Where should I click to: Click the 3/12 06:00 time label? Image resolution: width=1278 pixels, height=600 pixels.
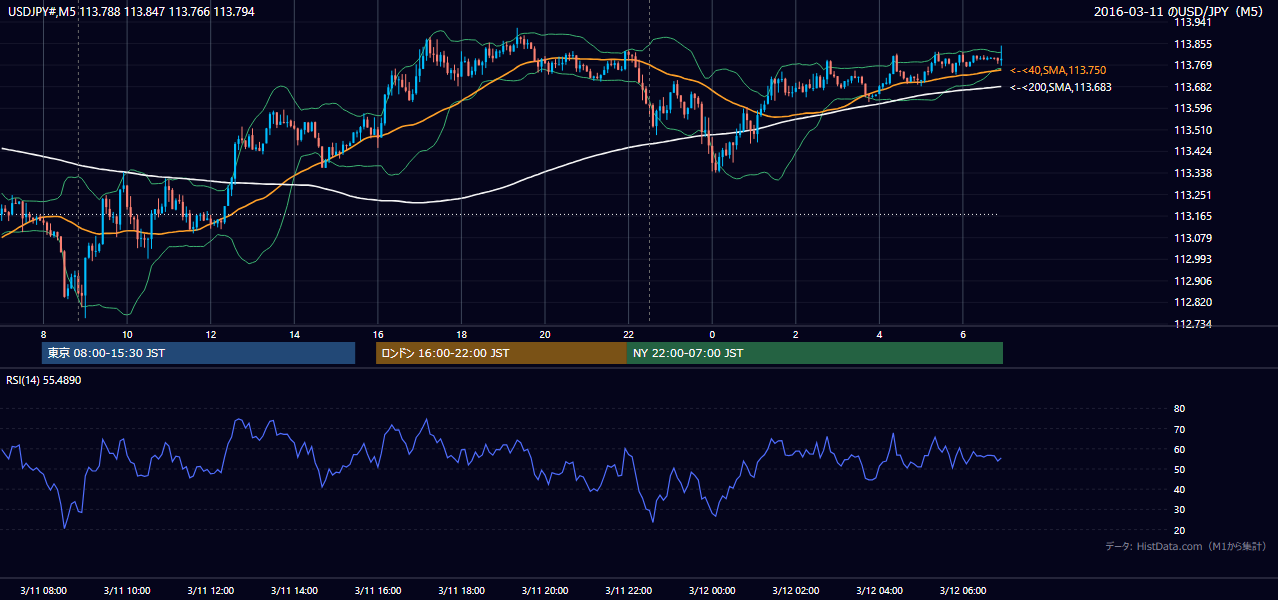tap(963, 591)
